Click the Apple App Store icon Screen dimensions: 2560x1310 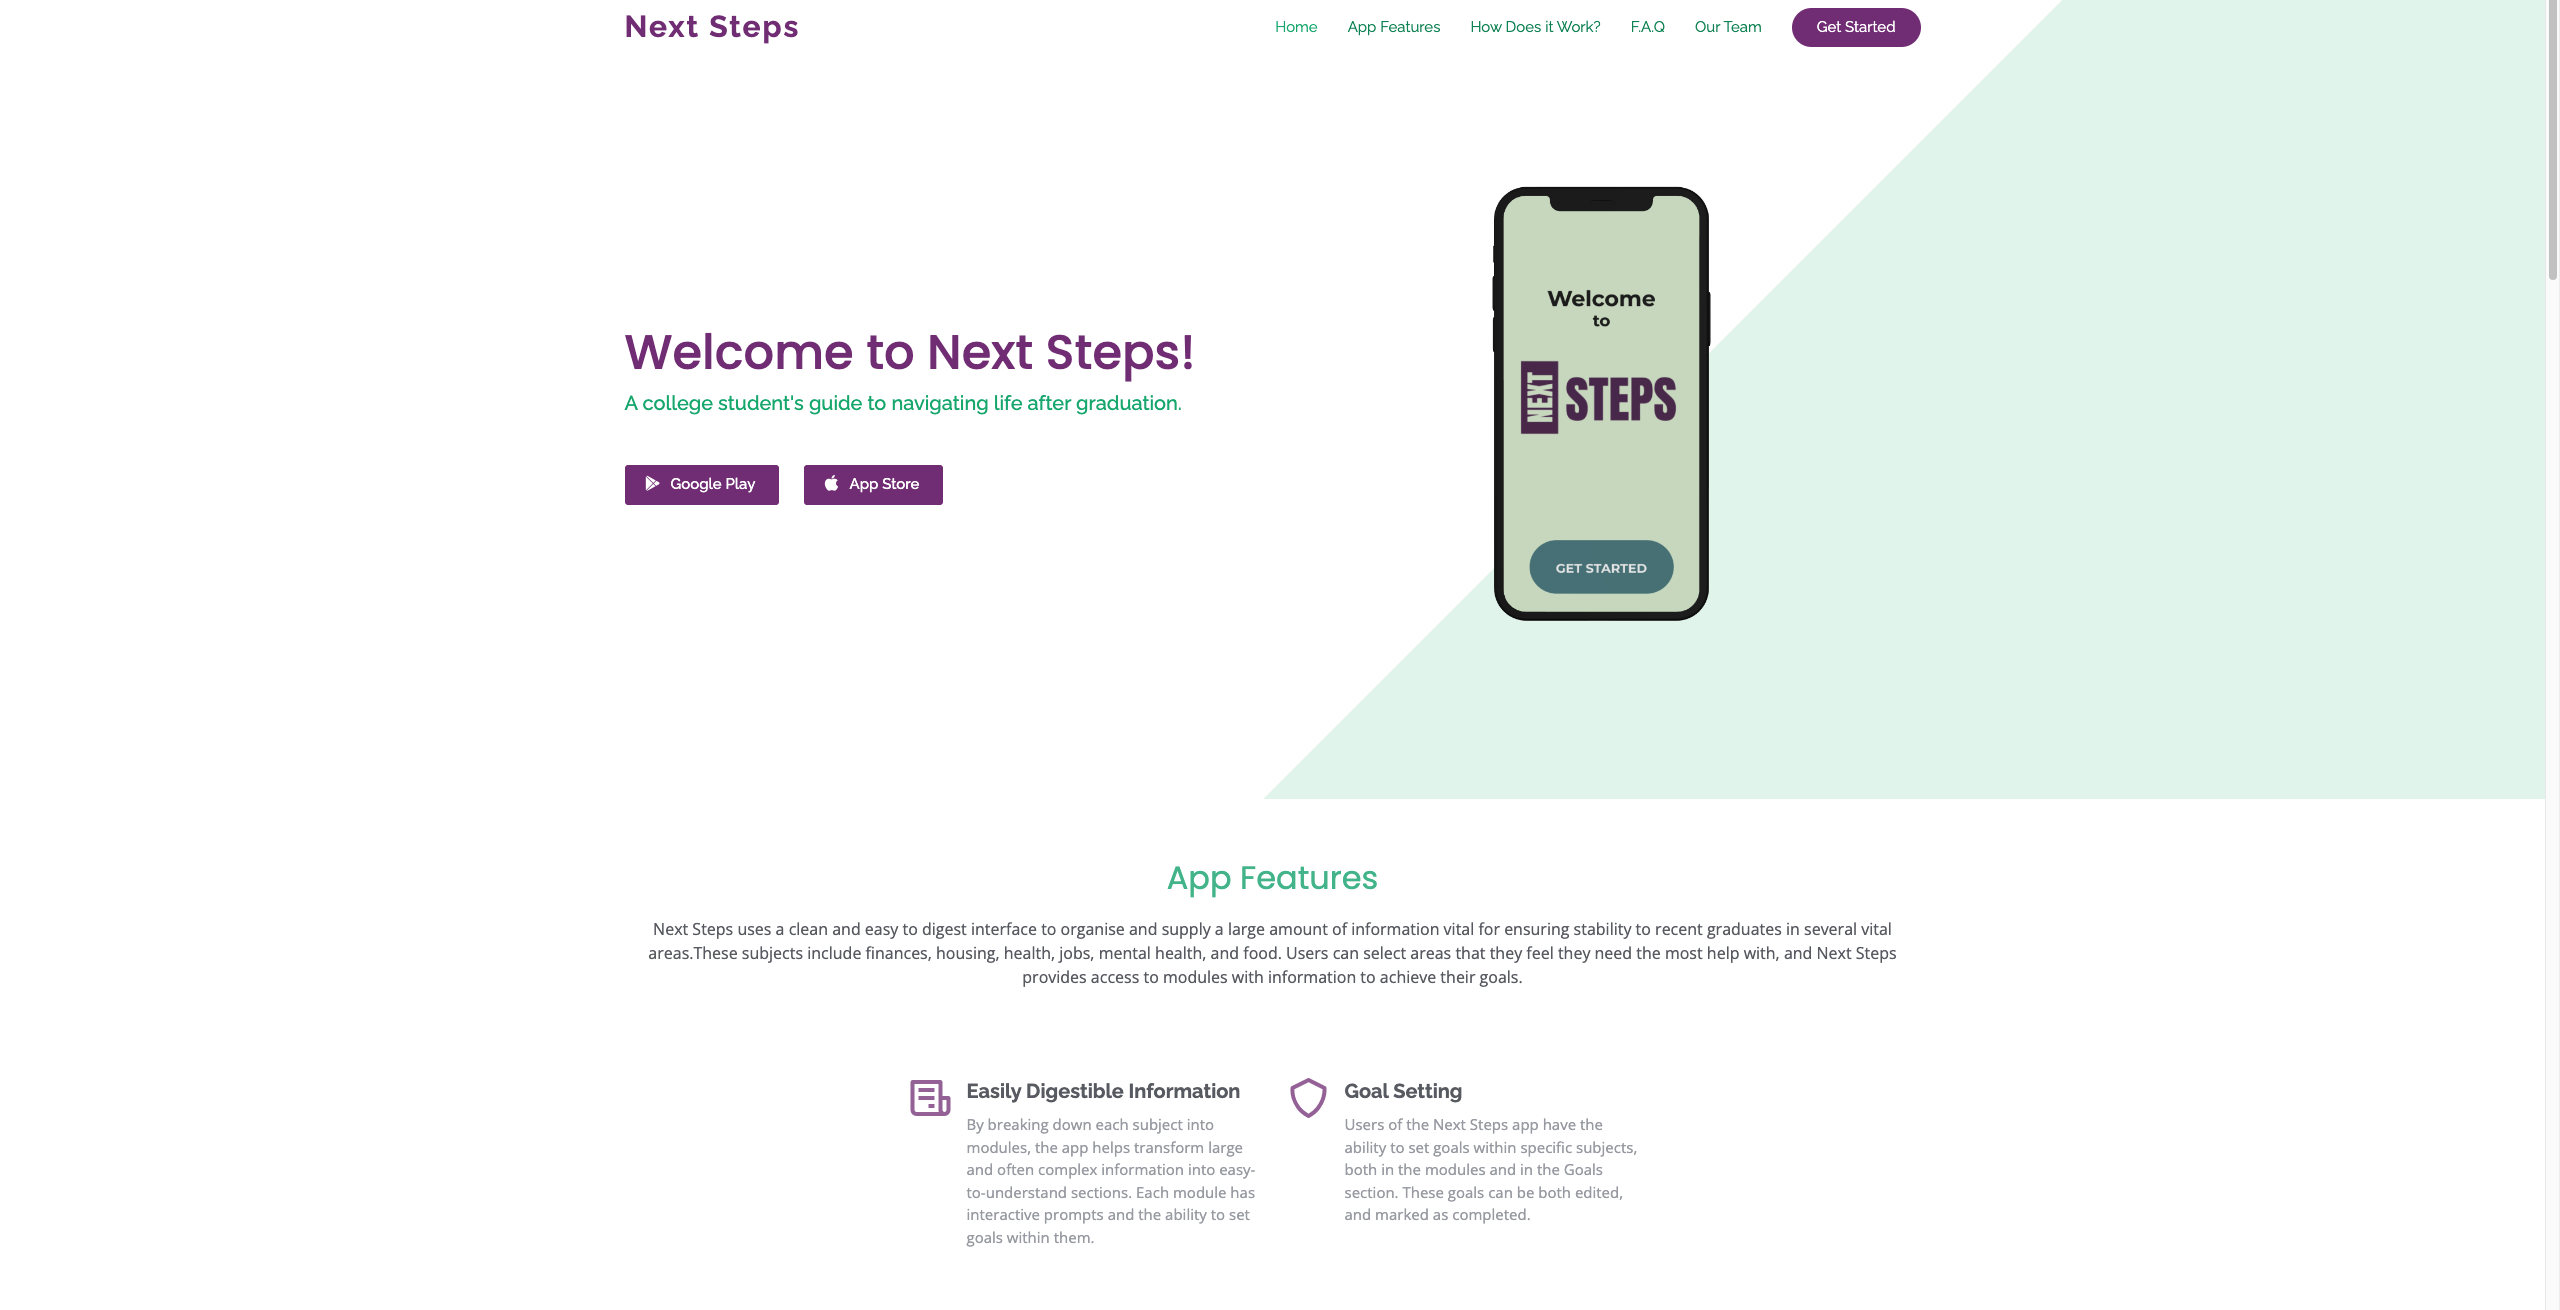(830, 485)
